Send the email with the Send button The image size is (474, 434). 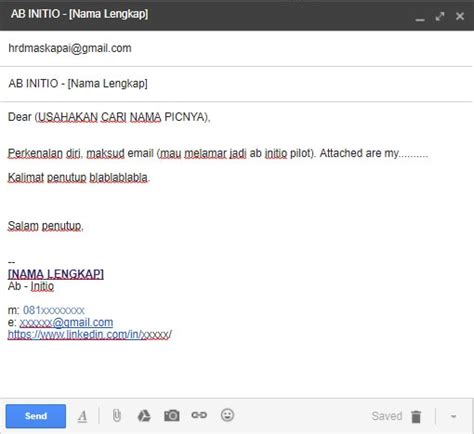point(36,416)
